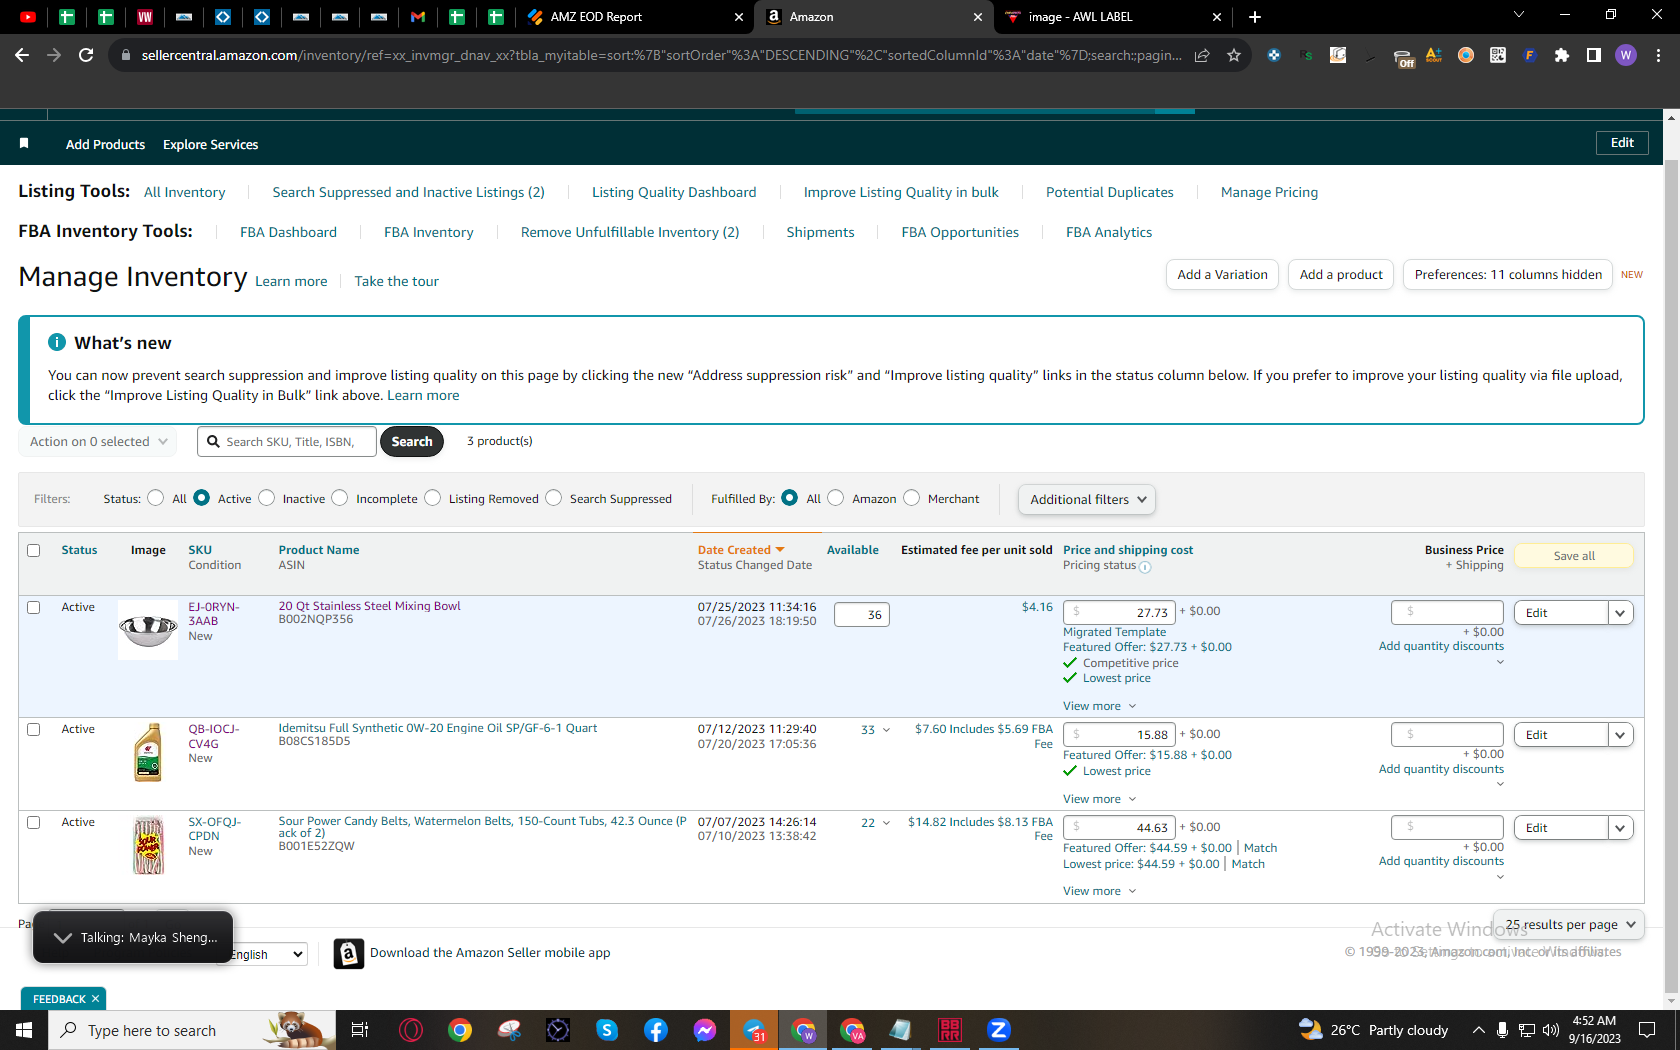The width and height of the screenshot is (1680, 1050).
Task: Select the Listing Removed status filter
Action: tap(433, 498)
